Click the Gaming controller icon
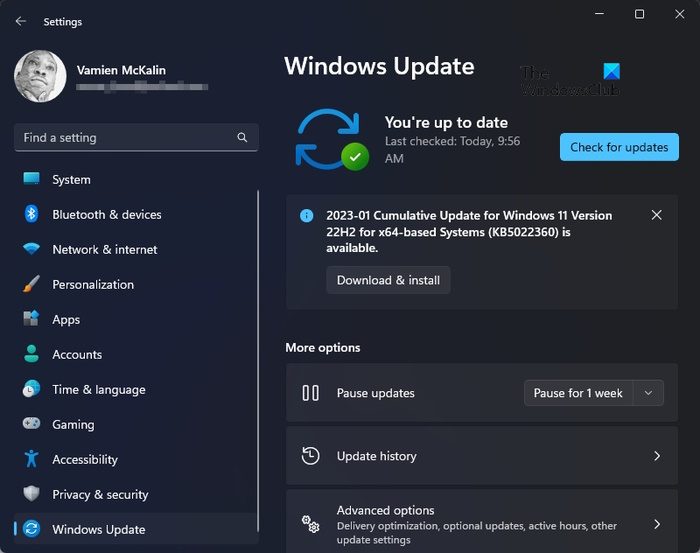The image size is (700, 553). click(31, 423)
